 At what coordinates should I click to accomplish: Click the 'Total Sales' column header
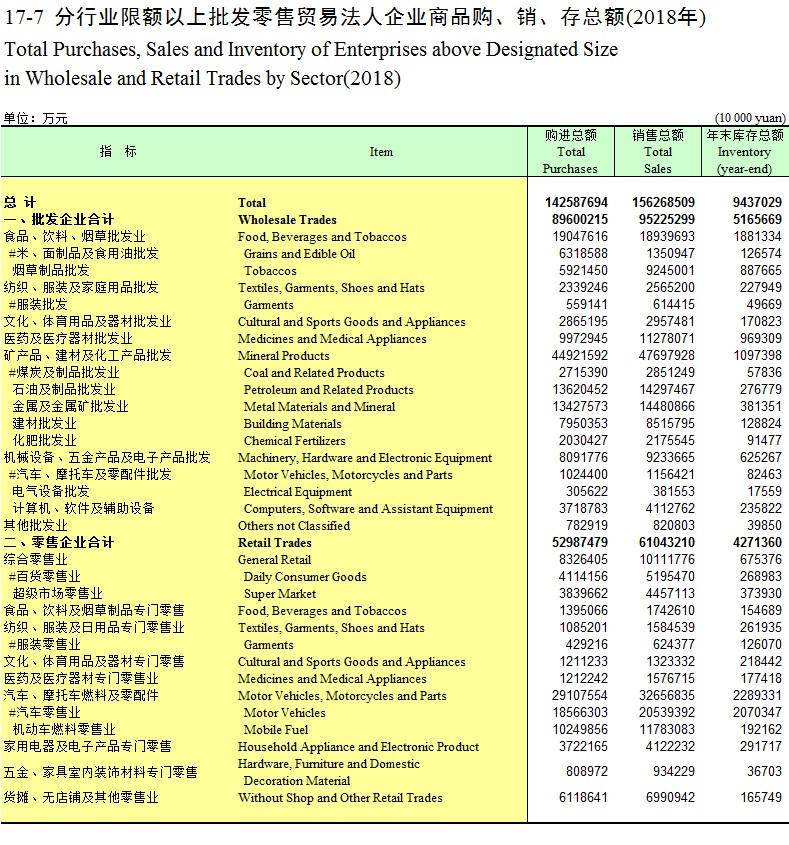658,152
